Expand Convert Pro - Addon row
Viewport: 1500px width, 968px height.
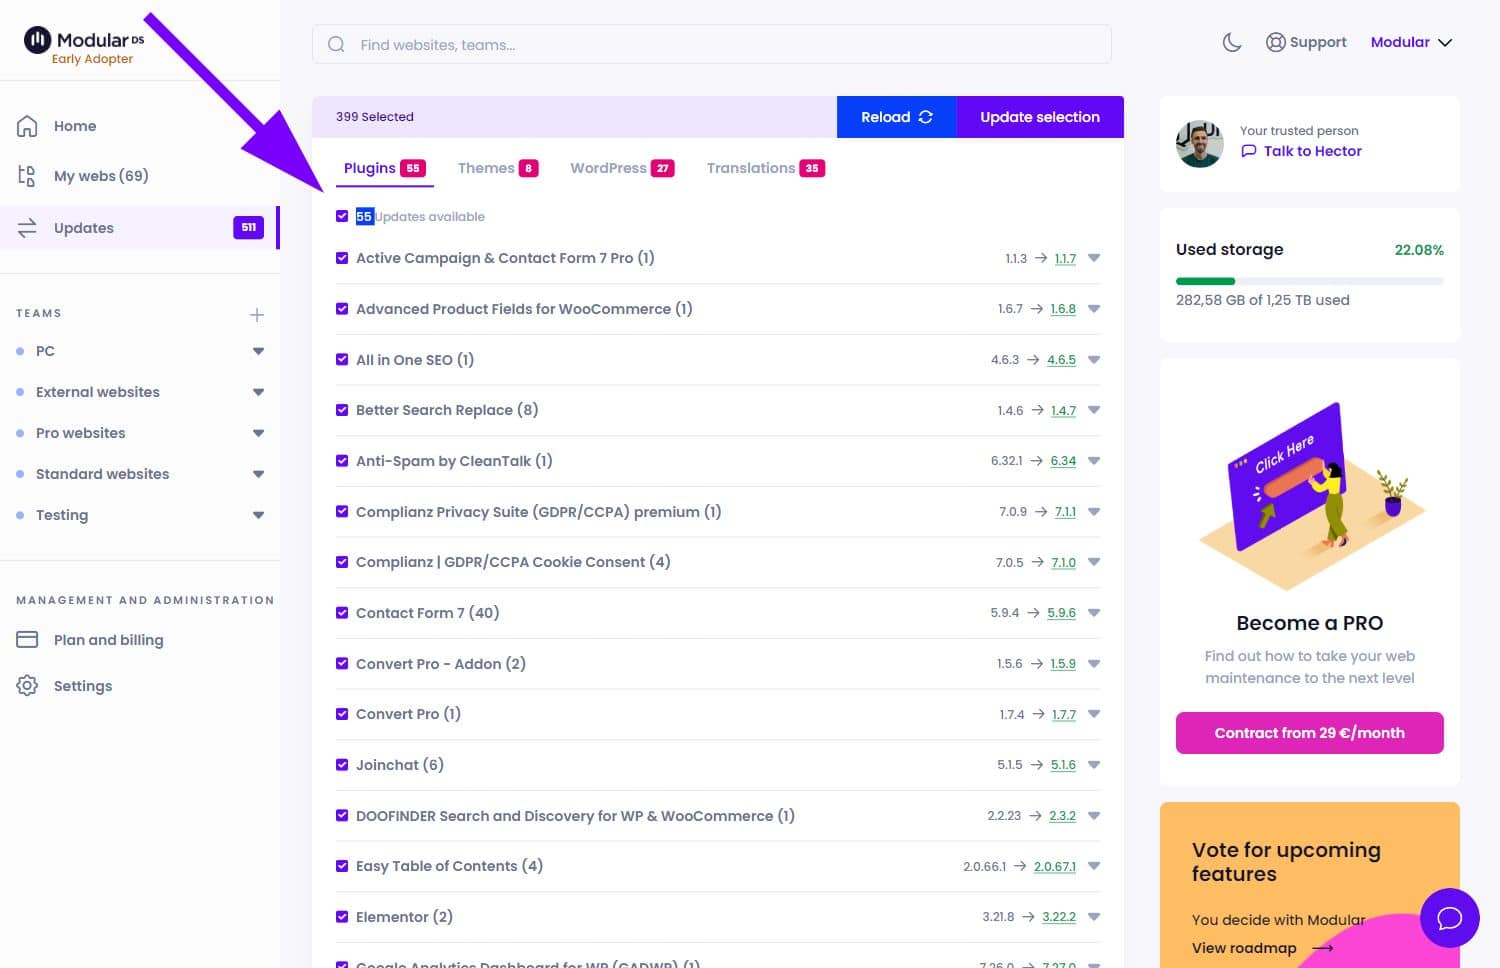(1094, 664)
